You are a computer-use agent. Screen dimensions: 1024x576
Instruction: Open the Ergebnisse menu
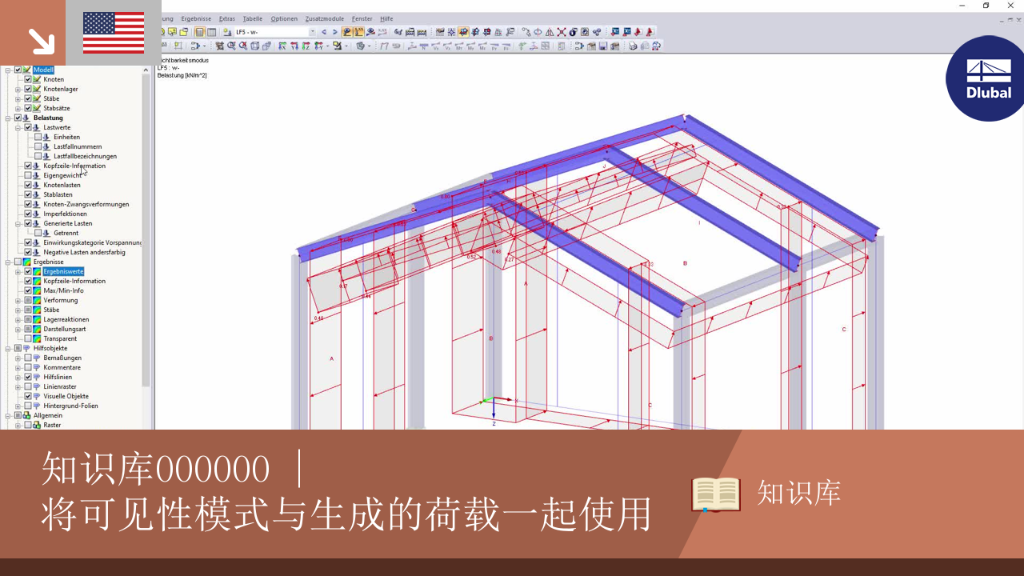pos(196,19)
